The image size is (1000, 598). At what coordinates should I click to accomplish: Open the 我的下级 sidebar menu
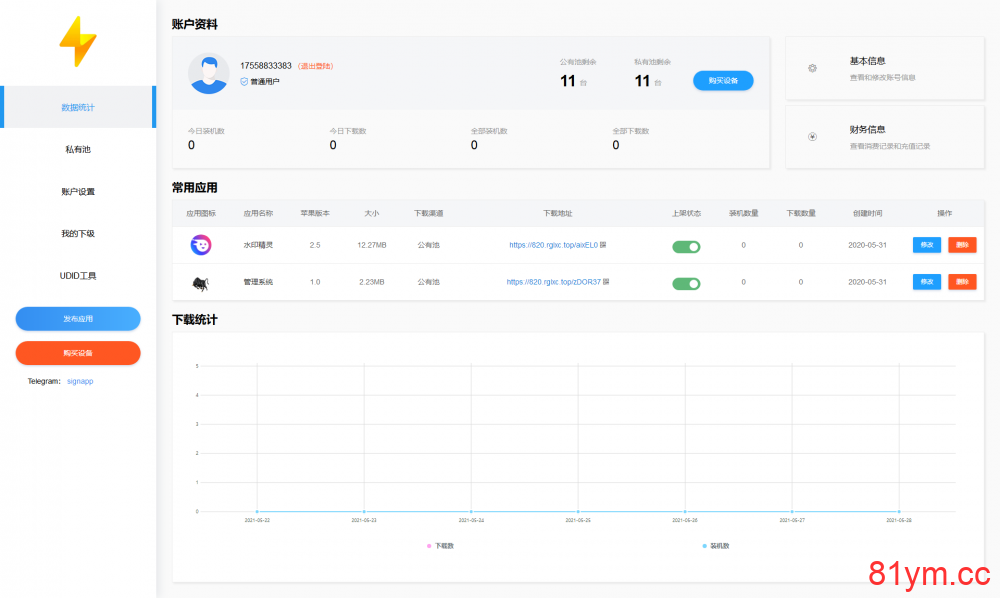point(78,233)
